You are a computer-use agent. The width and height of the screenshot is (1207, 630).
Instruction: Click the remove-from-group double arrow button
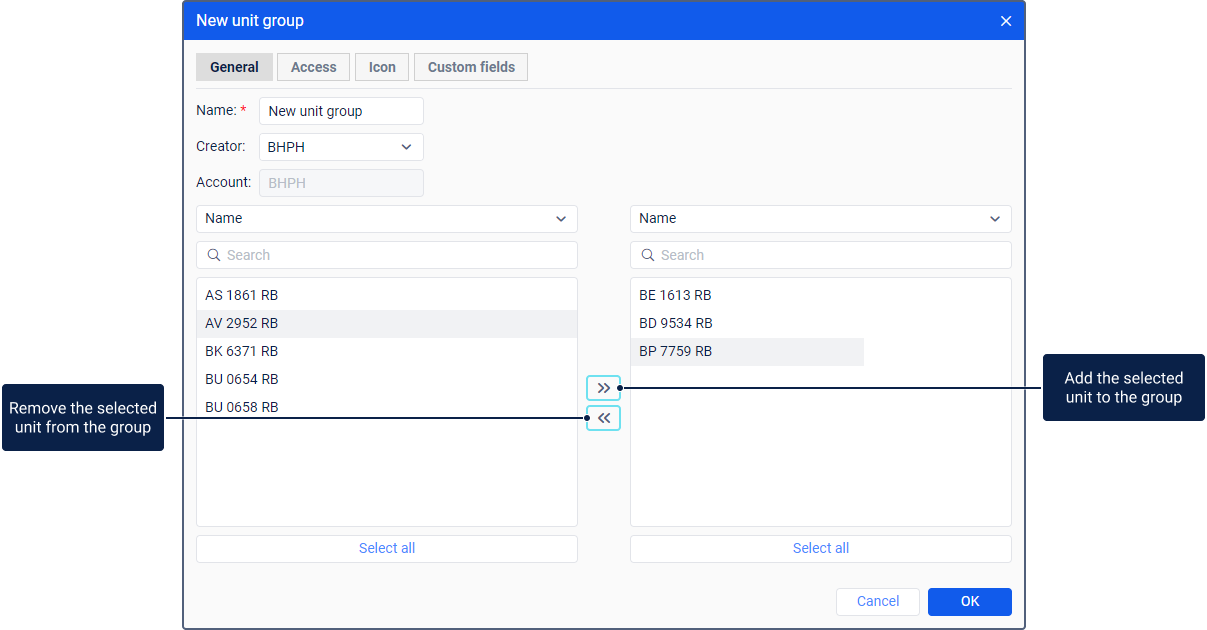click(x=603, y=418)
